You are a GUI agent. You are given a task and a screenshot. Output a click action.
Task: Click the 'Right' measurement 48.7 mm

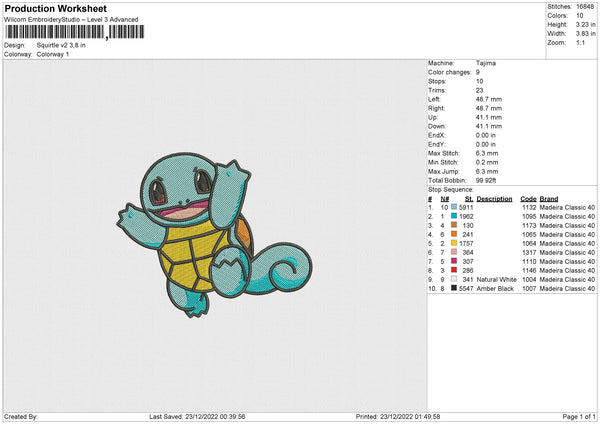[489, 108]
